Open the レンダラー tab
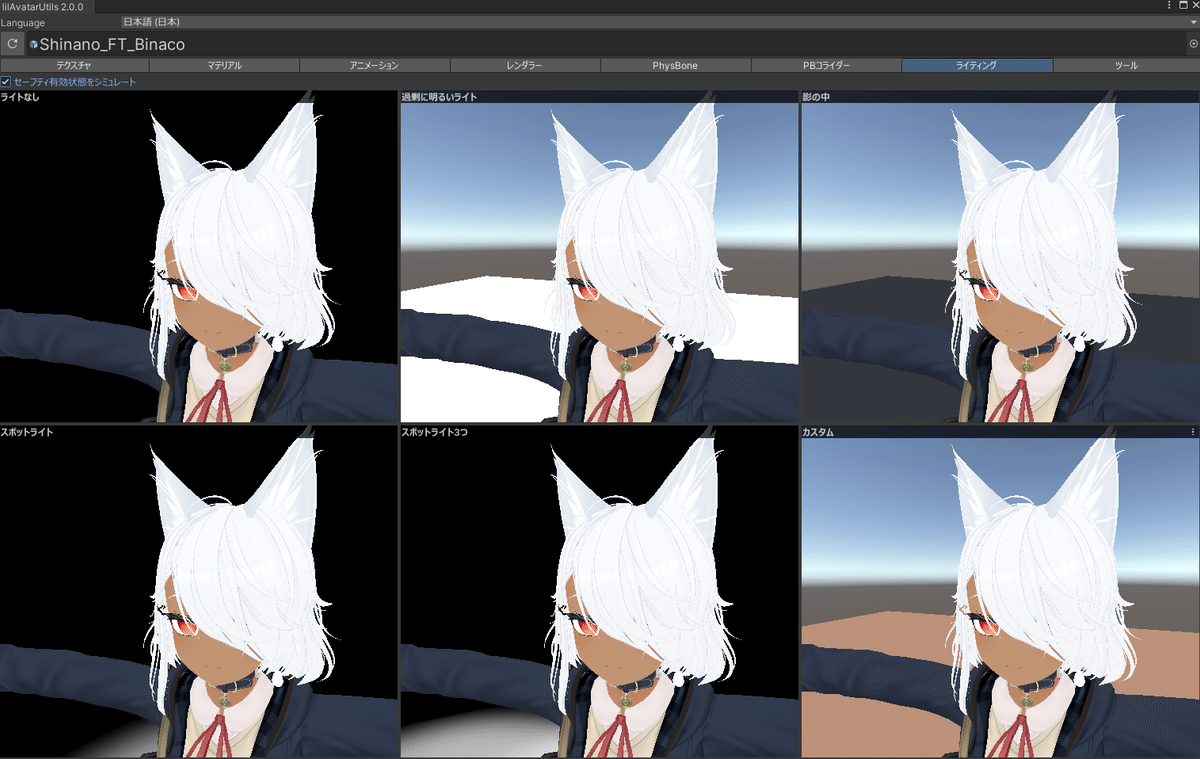 (x=524, y=65)
